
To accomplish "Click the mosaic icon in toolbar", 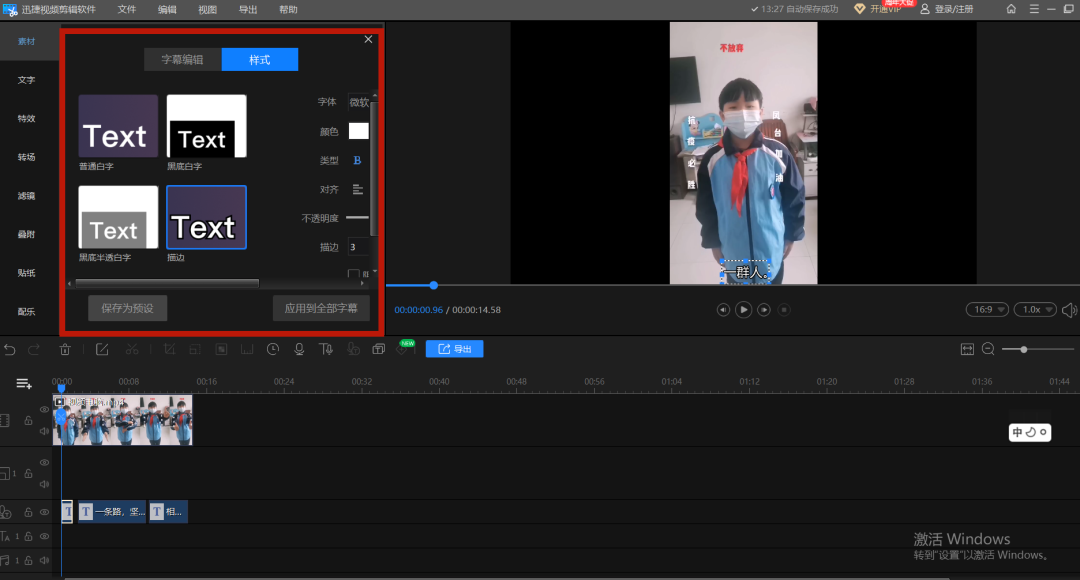I will tap(221, 349).
